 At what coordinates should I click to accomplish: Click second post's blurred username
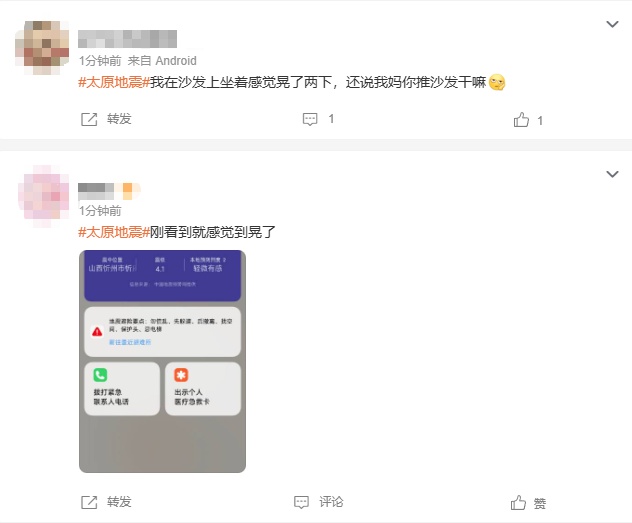coord(109,191)
